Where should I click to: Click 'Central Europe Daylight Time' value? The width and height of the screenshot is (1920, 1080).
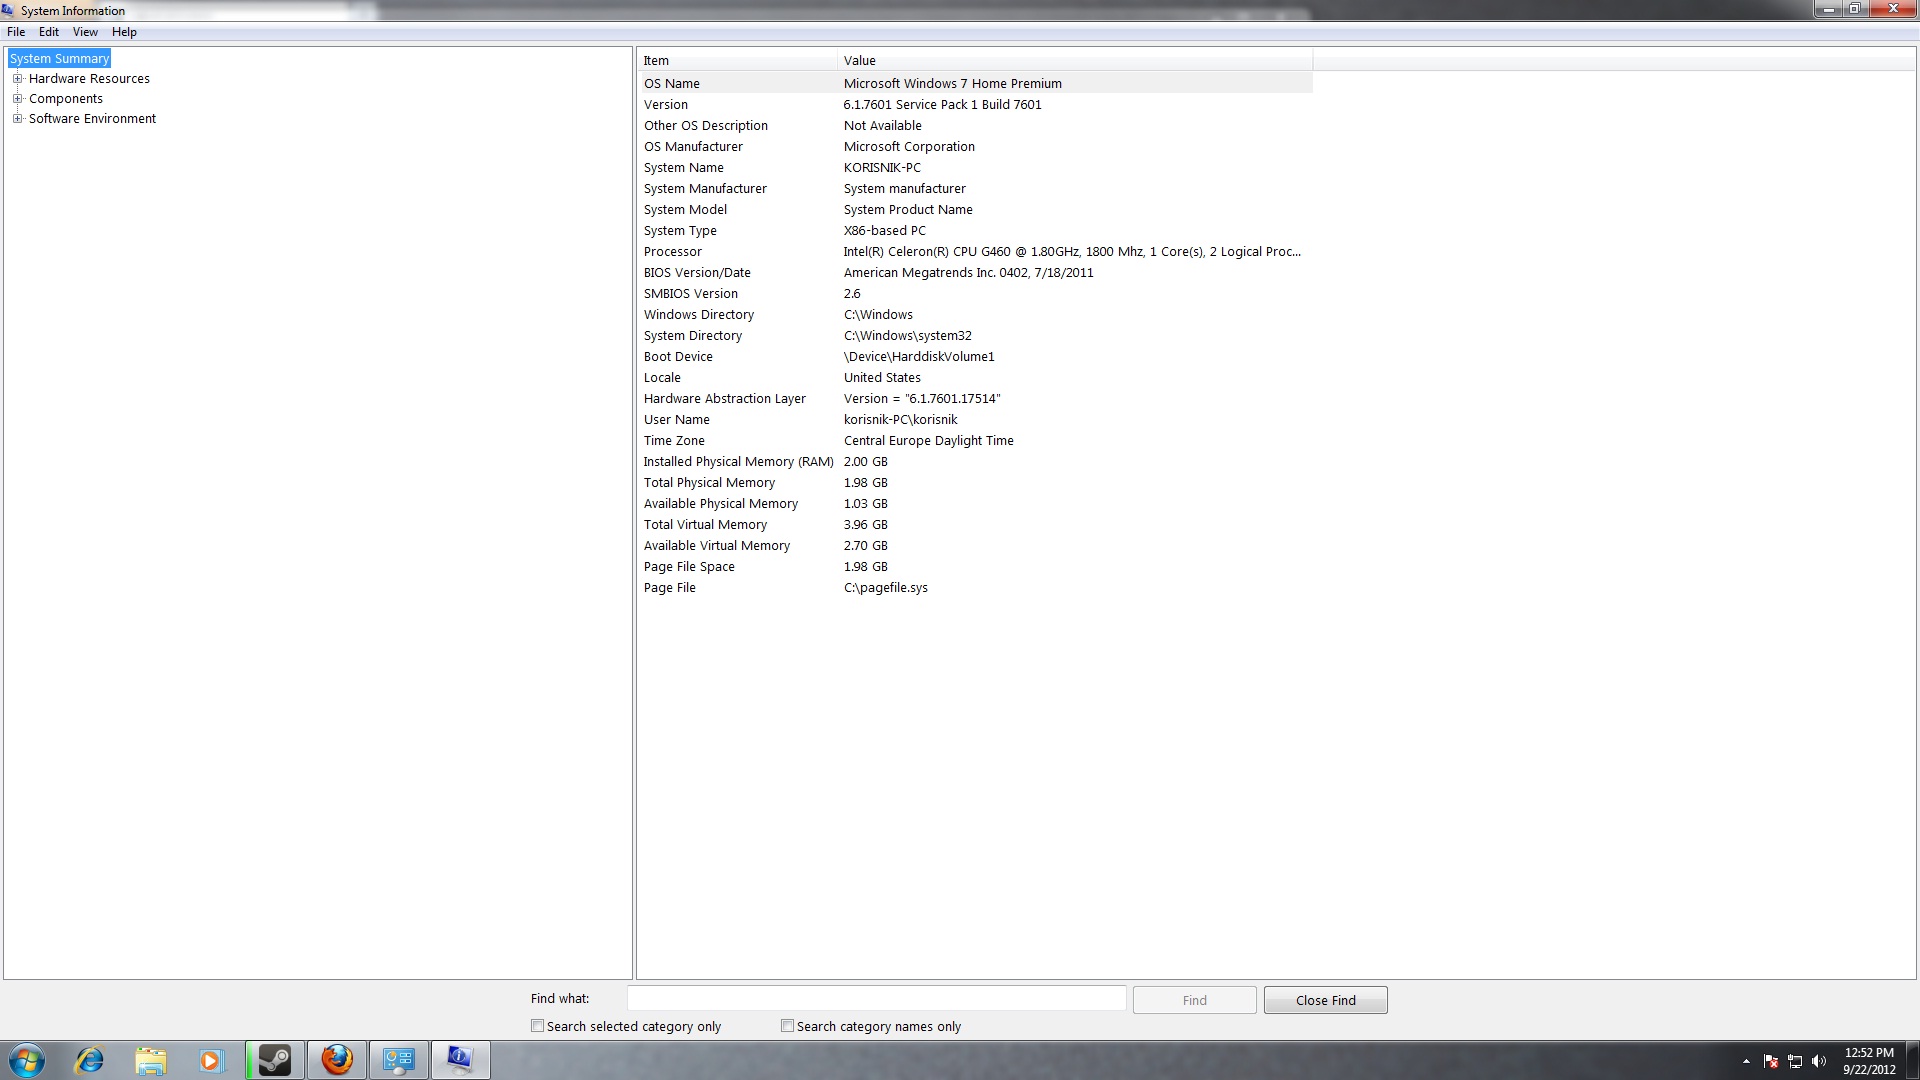click(929, 441)
